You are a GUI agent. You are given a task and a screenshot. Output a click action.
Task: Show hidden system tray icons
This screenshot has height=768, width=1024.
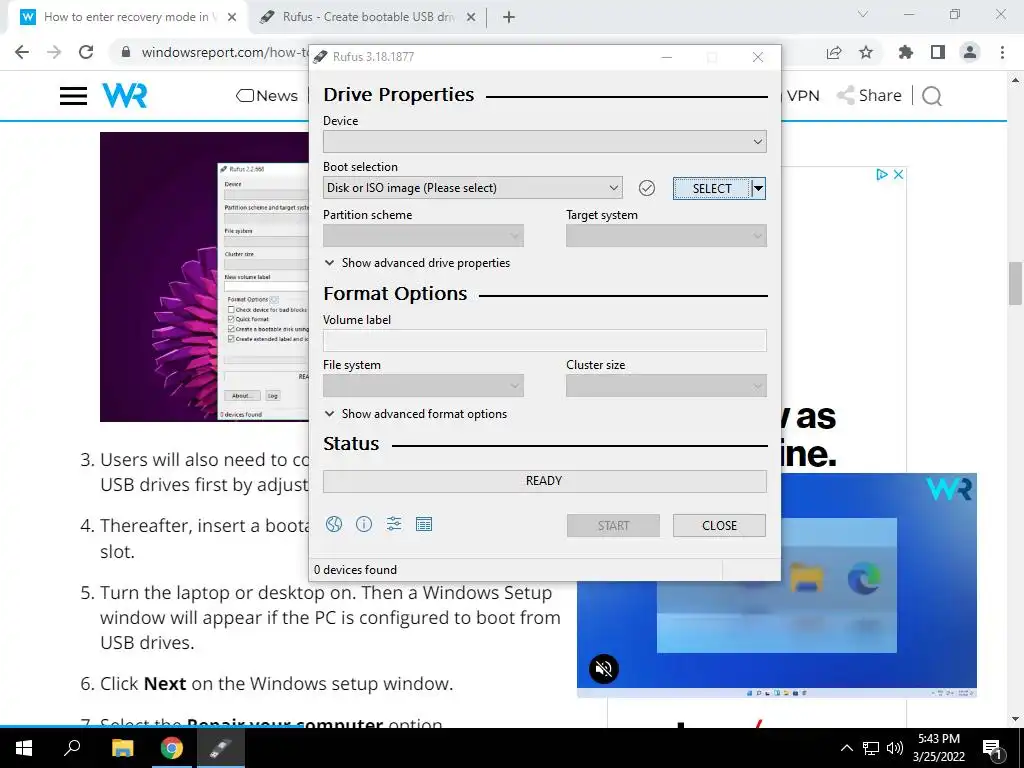click(x=846, y=748)
